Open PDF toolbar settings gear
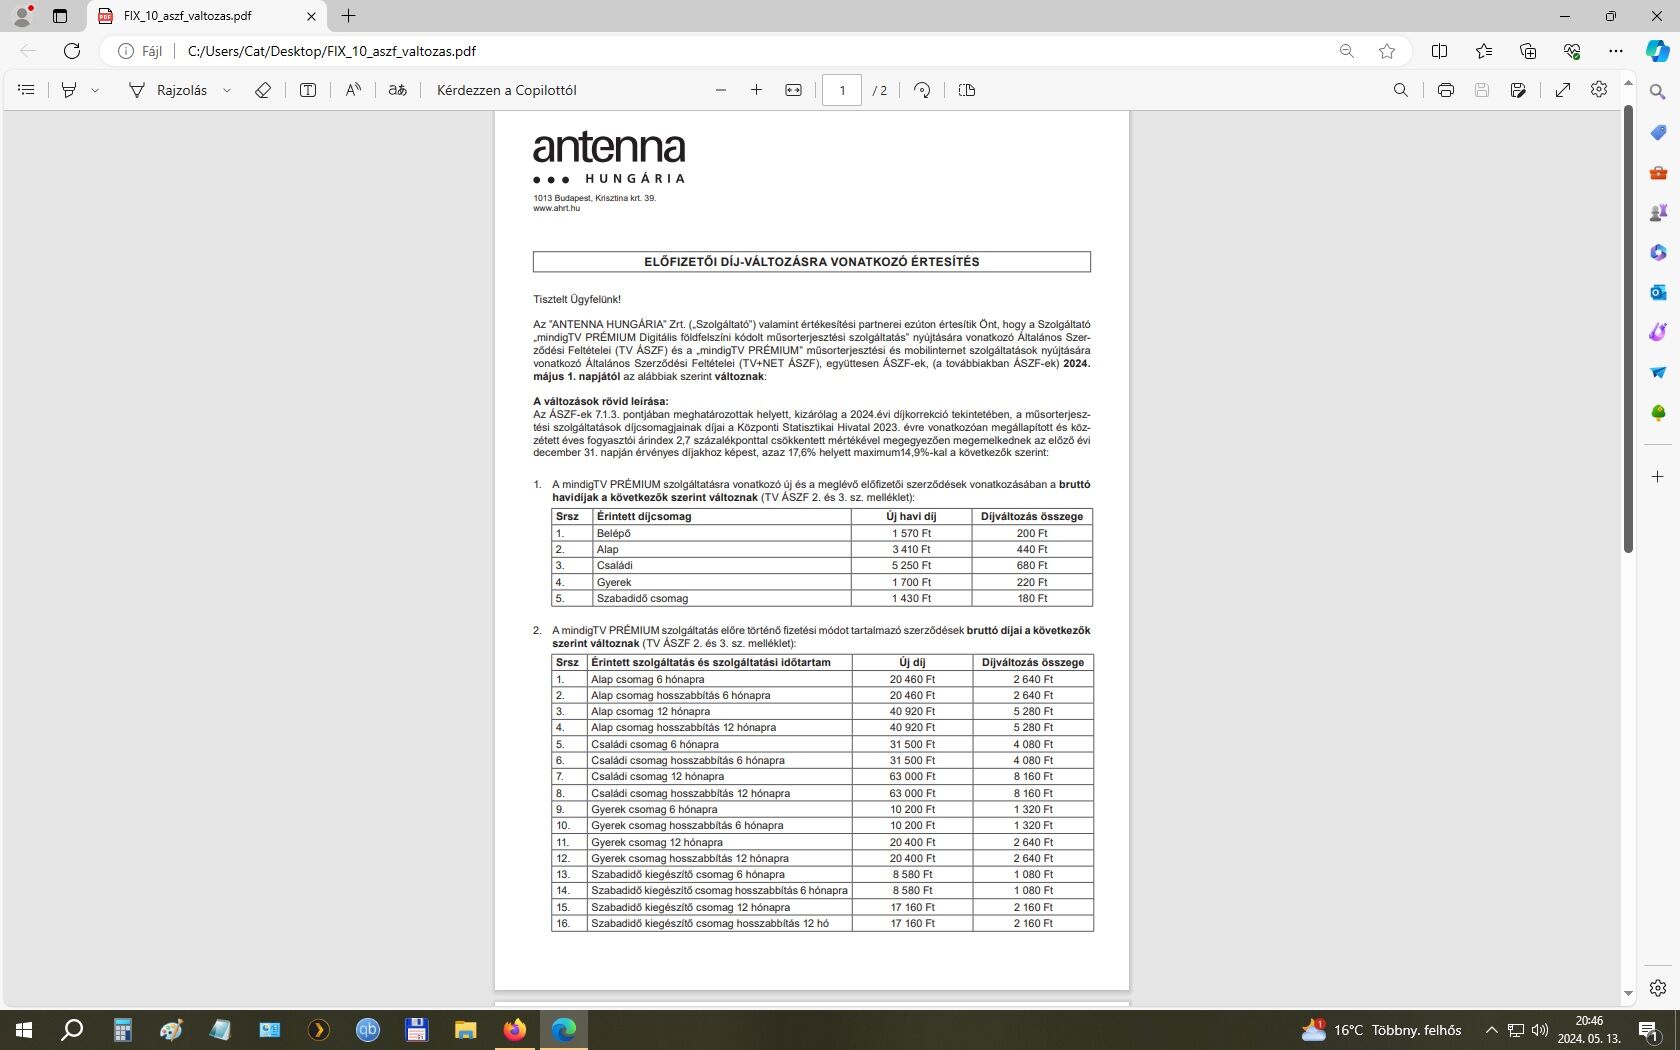 (x=1599, y=90)
